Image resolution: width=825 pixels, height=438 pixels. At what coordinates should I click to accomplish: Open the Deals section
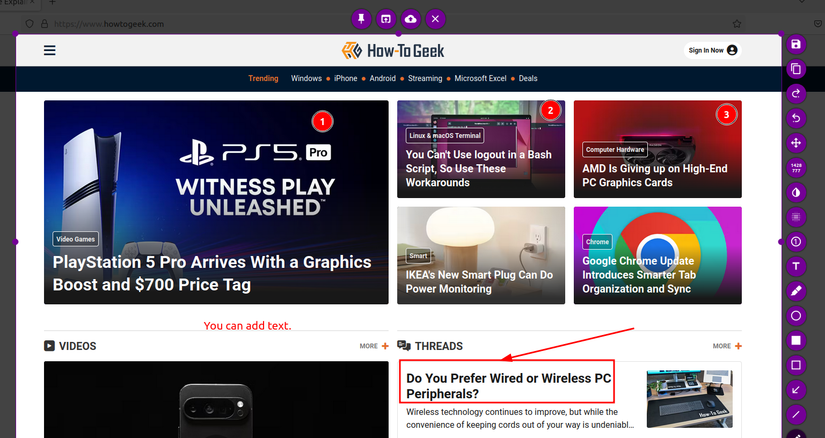(x=528, y=78)
